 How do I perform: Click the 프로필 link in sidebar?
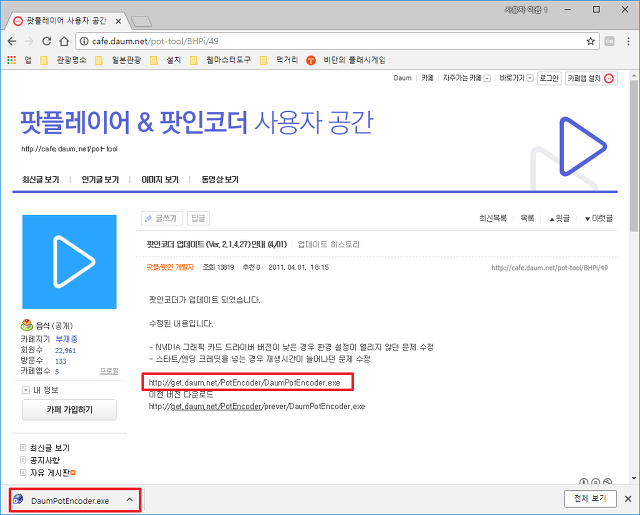pos(109,371)
